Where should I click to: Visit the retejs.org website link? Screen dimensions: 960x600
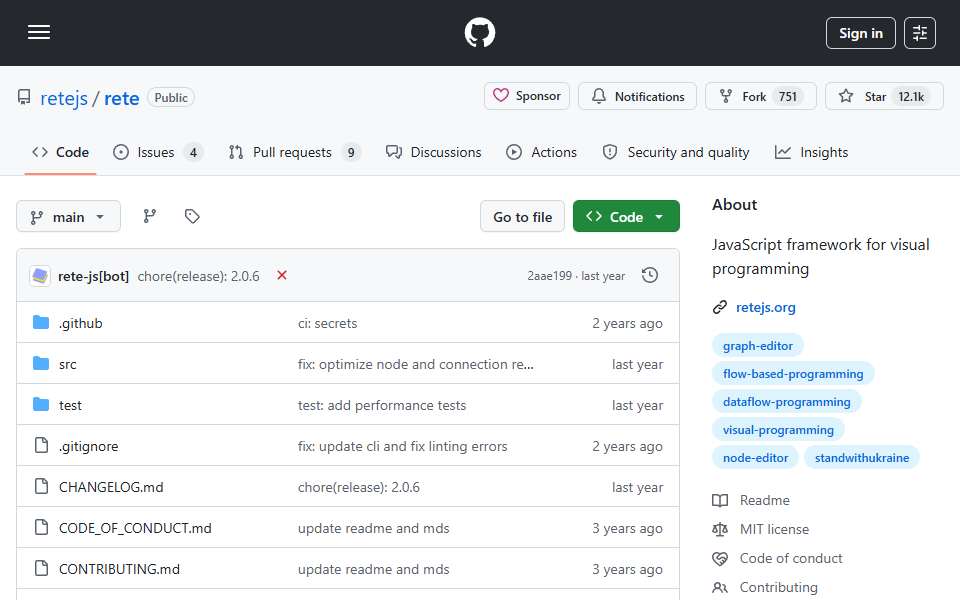765,307
